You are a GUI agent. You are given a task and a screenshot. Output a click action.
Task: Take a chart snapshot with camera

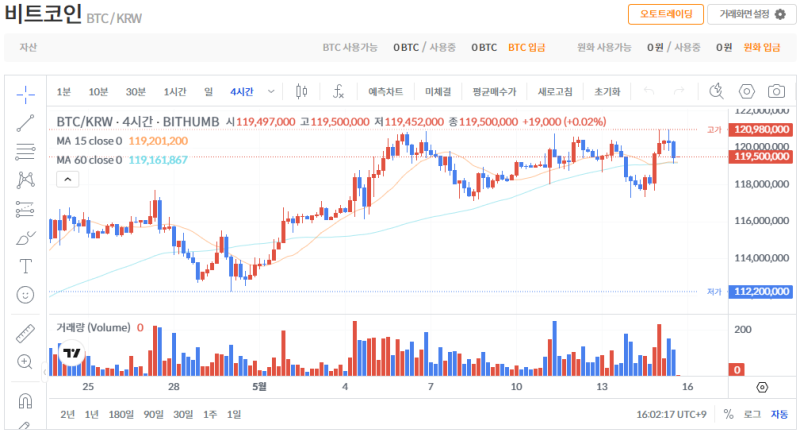[777, 92]
